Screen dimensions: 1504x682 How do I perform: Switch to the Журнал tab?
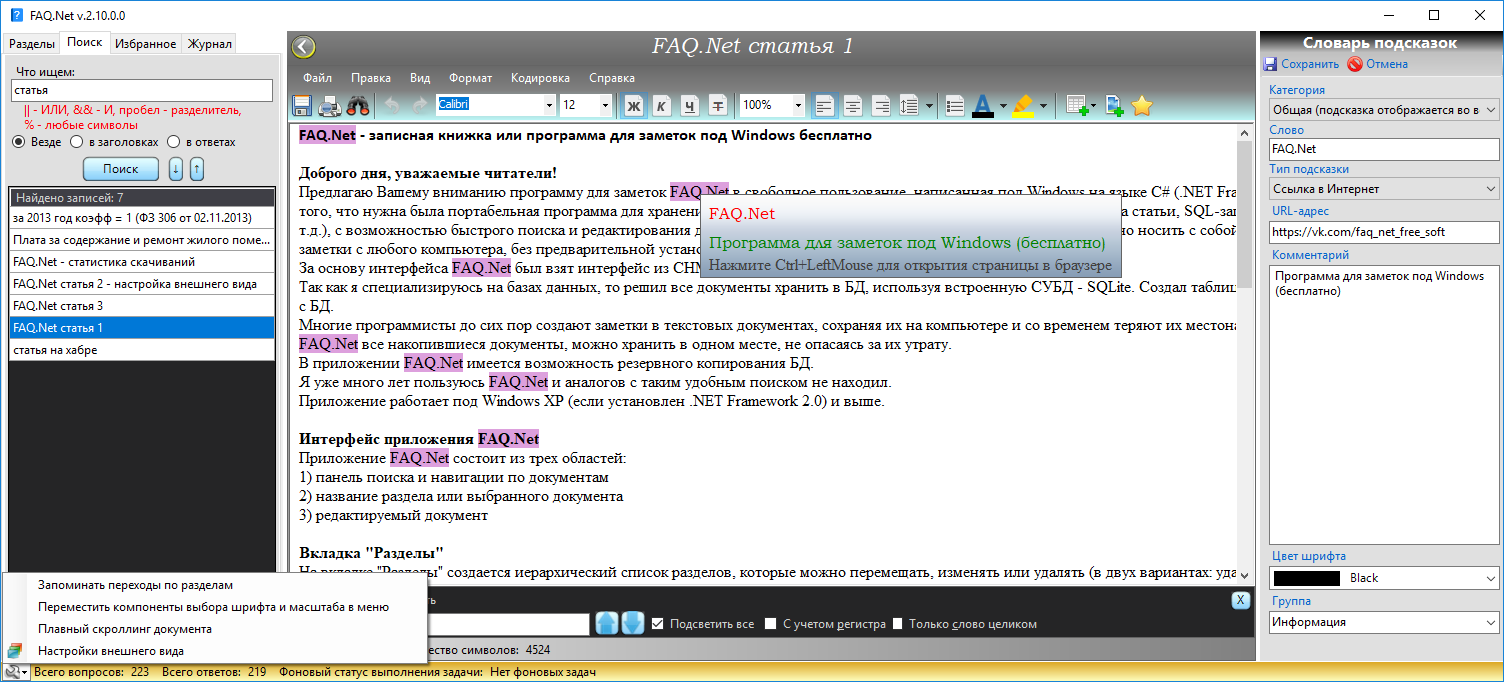210,43
